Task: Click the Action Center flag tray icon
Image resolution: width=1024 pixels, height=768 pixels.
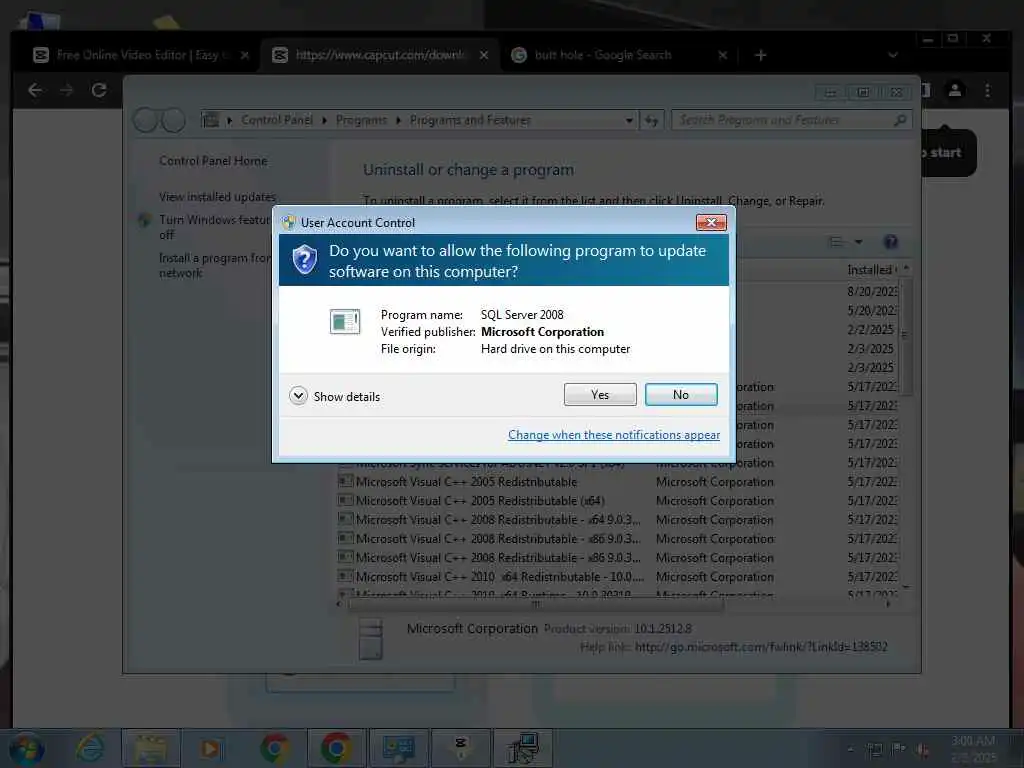Action: [899, 749]
